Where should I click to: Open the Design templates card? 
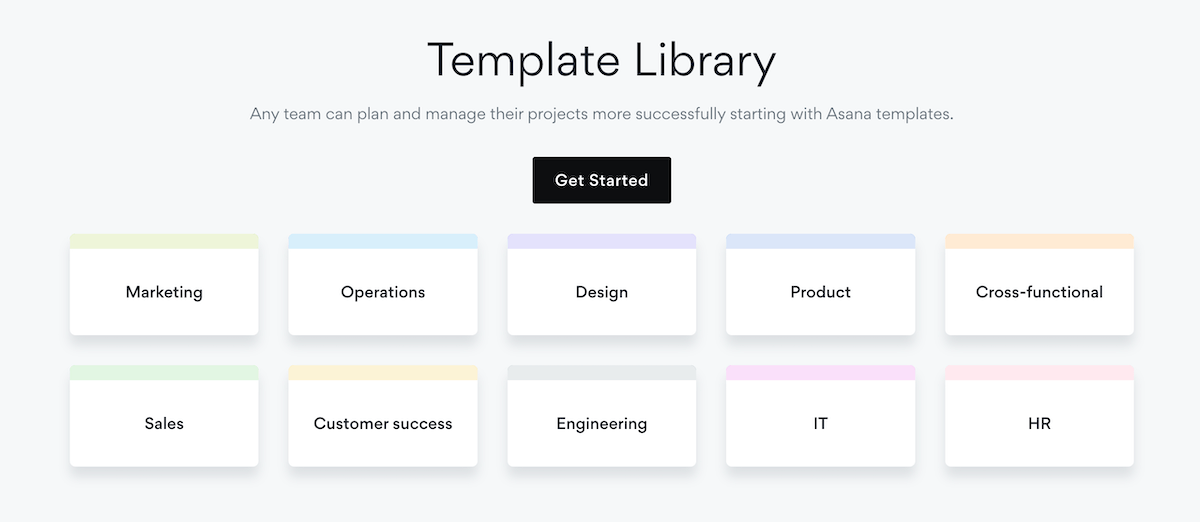[x=601, y=292]
